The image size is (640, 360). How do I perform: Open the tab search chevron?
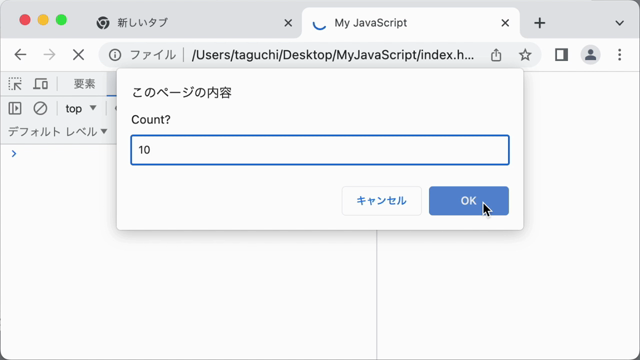(x=619, y=23)
